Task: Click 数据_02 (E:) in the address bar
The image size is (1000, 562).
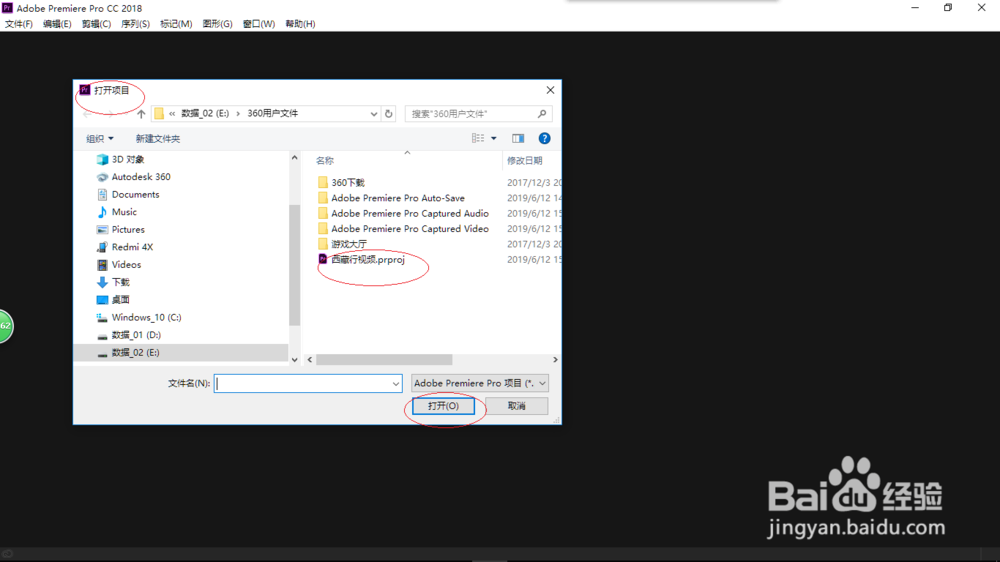Action: [205, 114]
